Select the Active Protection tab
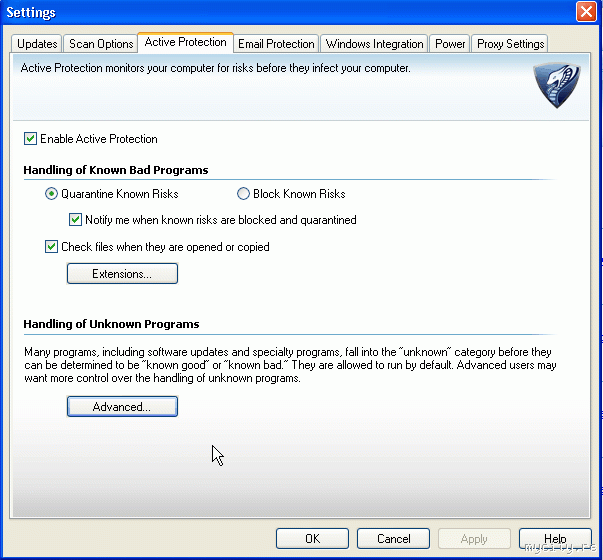The width and height of the screenshot is (603, 560). point(185,43)
